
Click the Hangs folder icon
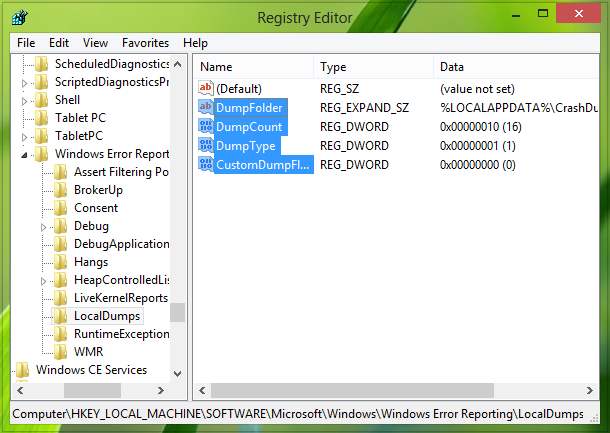click(61, 262)
